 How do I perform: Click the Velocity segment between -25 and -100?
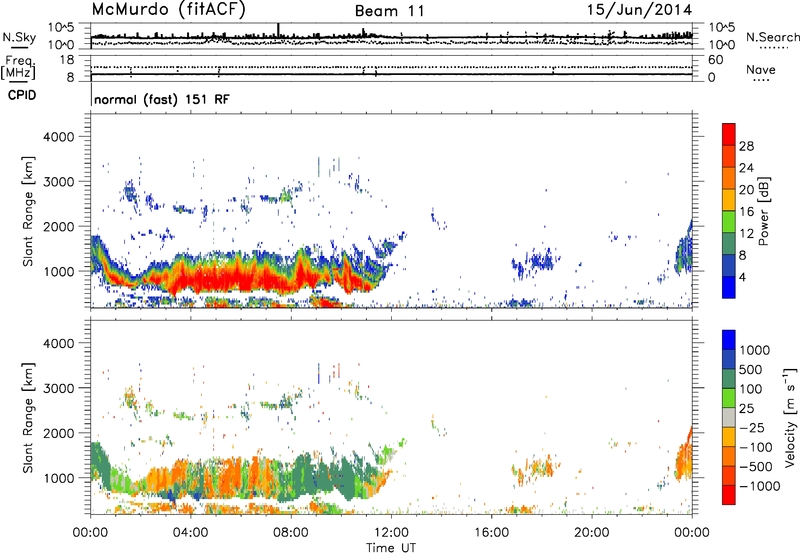pyautogui.click(x=729, y=437)
